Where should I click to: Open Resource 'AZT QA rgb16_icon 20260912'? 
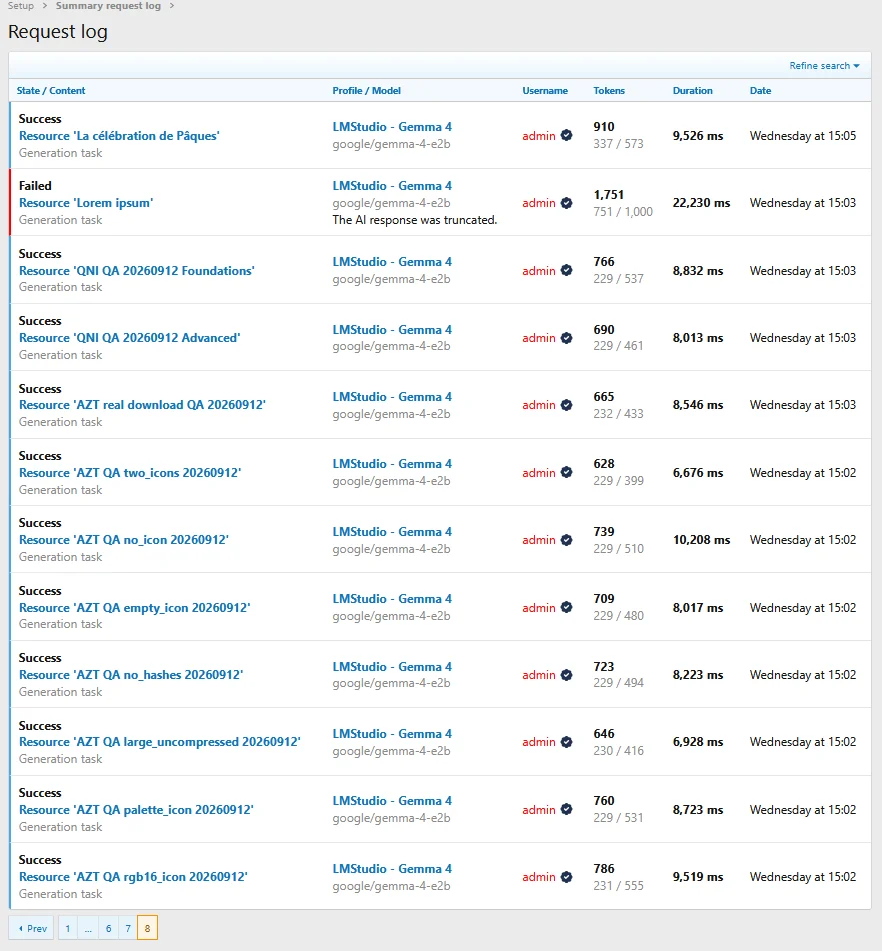tap(133, 876)
